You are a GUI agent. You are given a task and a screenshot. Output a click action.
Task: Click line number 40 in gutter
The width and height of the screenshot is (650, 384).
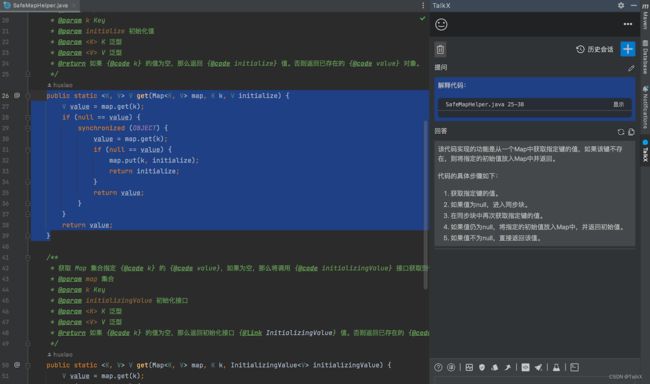click(5, 246)
